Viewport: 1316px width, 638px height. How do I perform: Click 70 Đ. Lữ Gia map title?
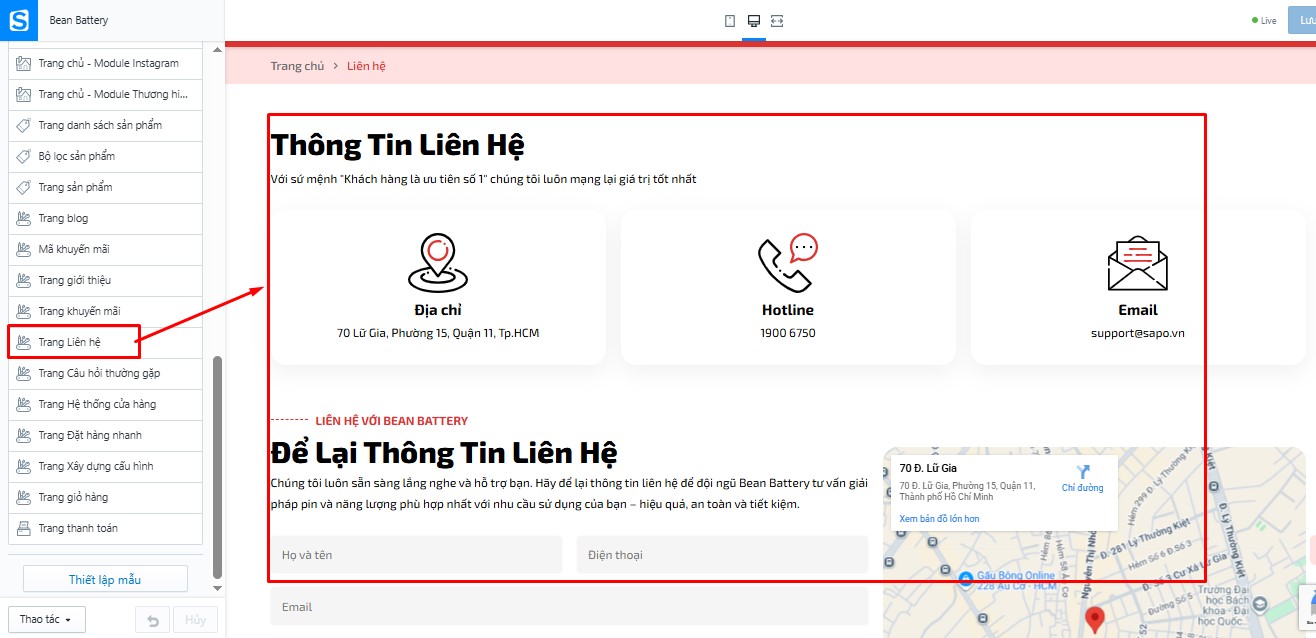(x=928, y=468)
